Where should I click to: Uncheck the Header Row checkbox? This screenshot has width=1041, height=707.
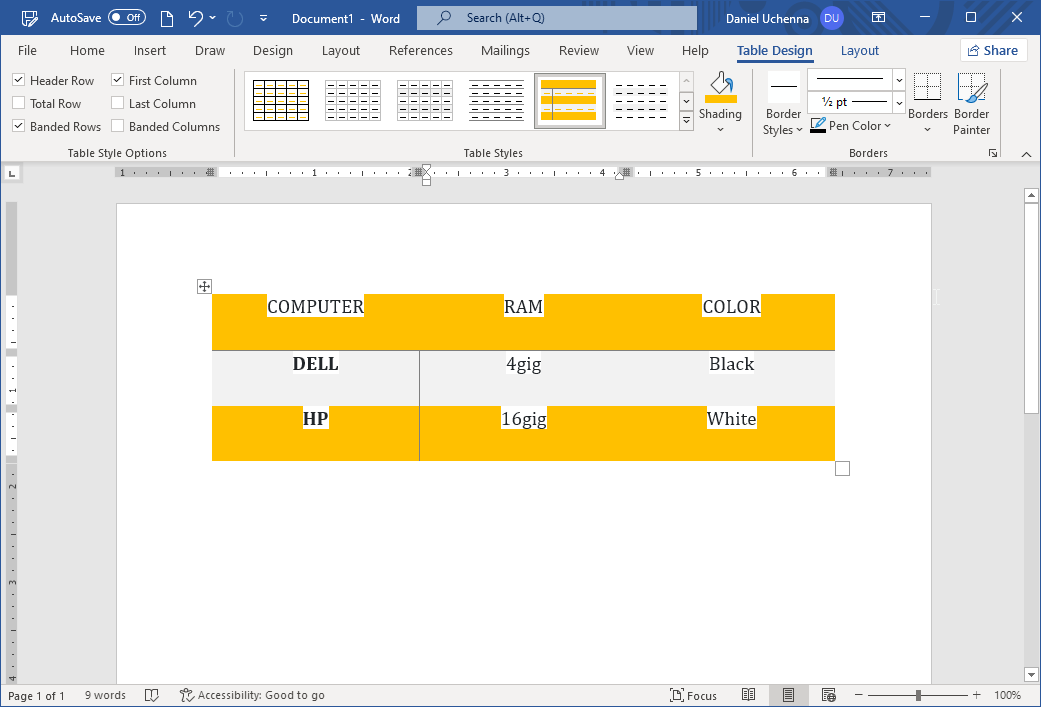point(19,81)
